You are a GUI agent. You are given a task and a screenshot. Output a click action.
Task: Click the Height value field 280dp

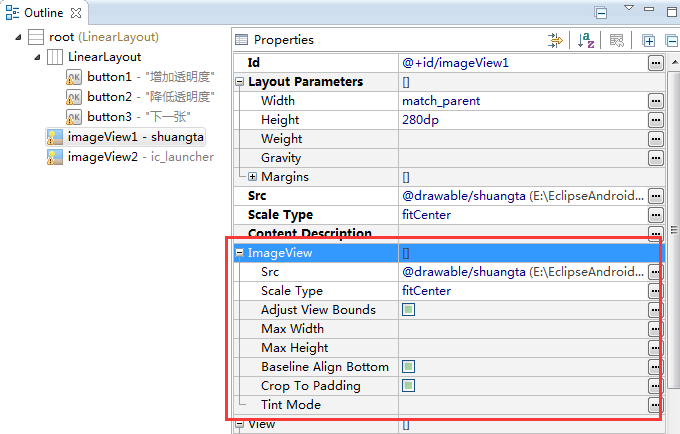point(523,120)
